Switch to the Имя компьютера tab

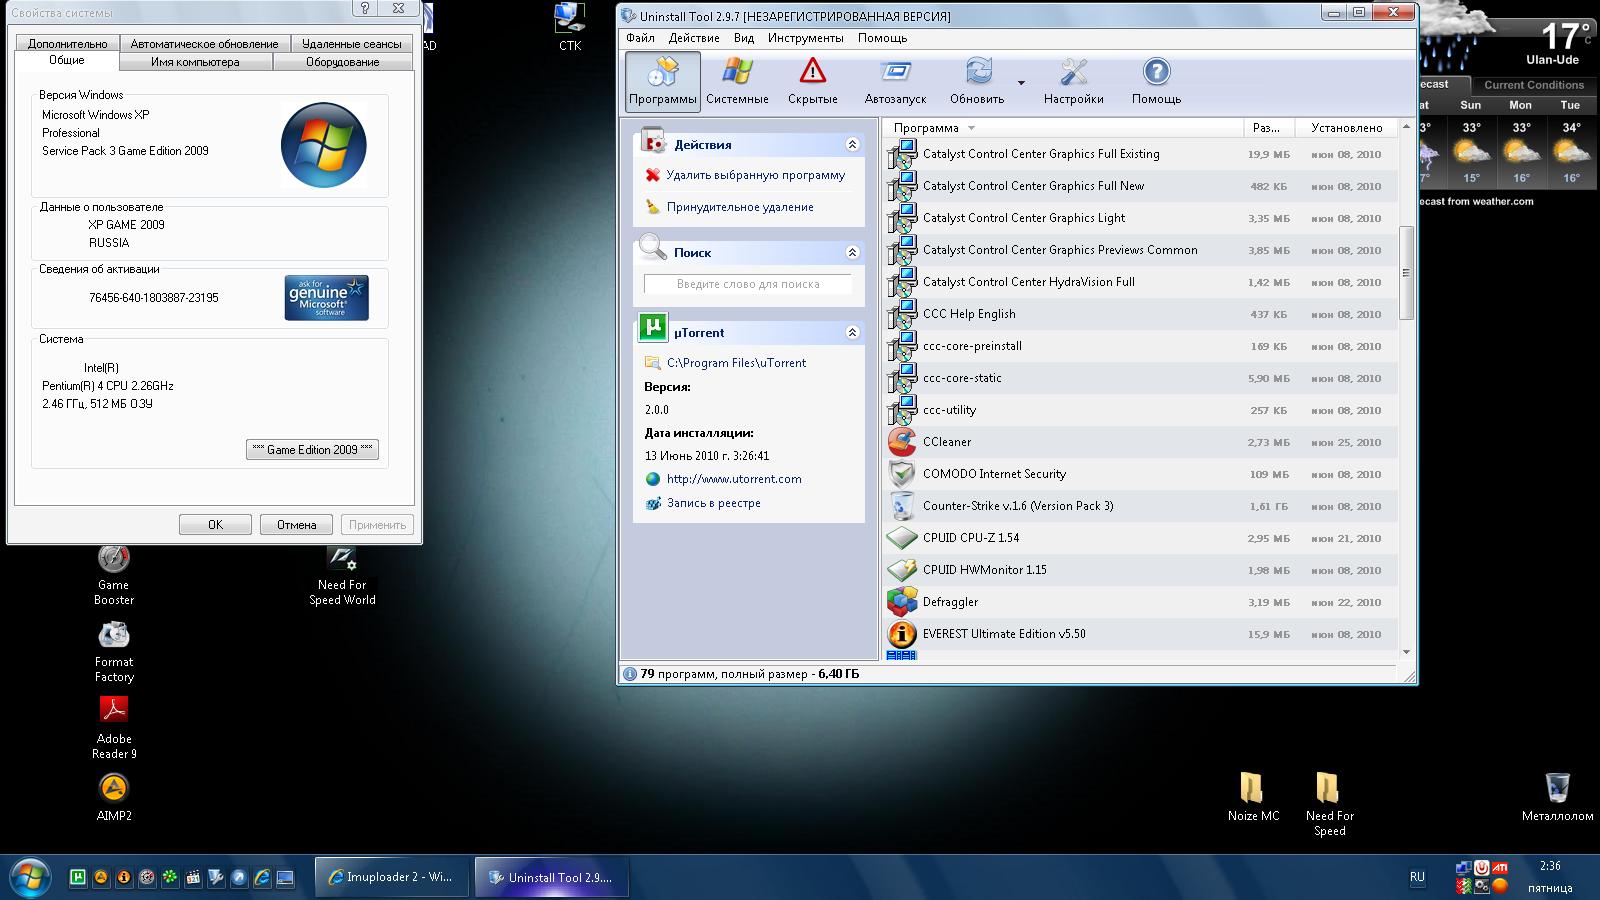[195, 62]
